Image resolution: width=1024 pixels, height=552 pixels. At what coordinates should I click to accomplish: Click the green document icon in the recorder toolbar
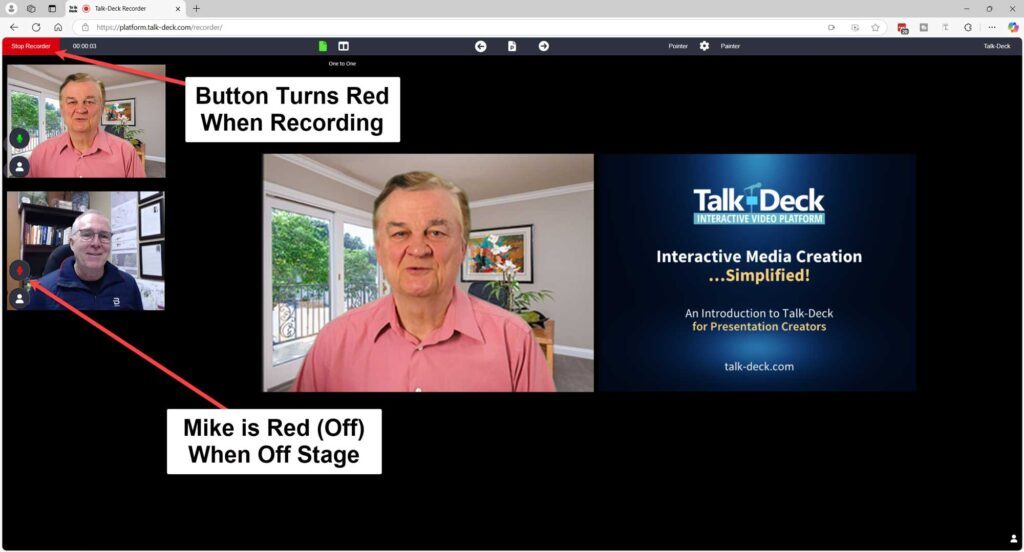323,46
